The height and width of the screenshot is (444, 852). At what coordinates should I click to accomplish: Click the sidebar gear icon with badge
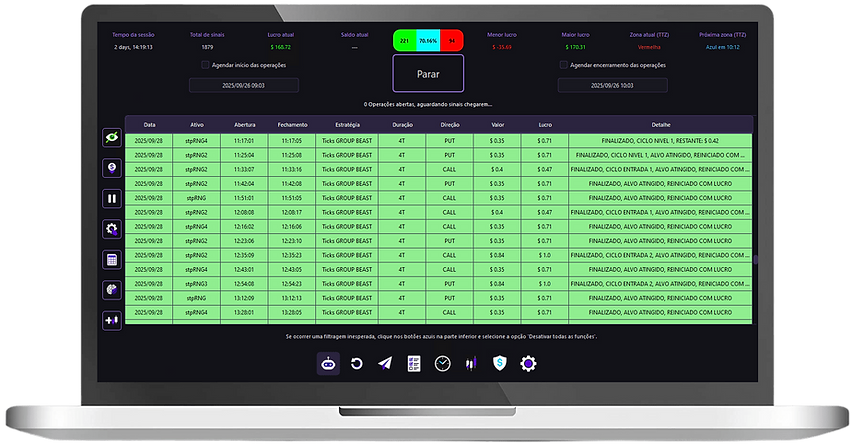[112, 229]
